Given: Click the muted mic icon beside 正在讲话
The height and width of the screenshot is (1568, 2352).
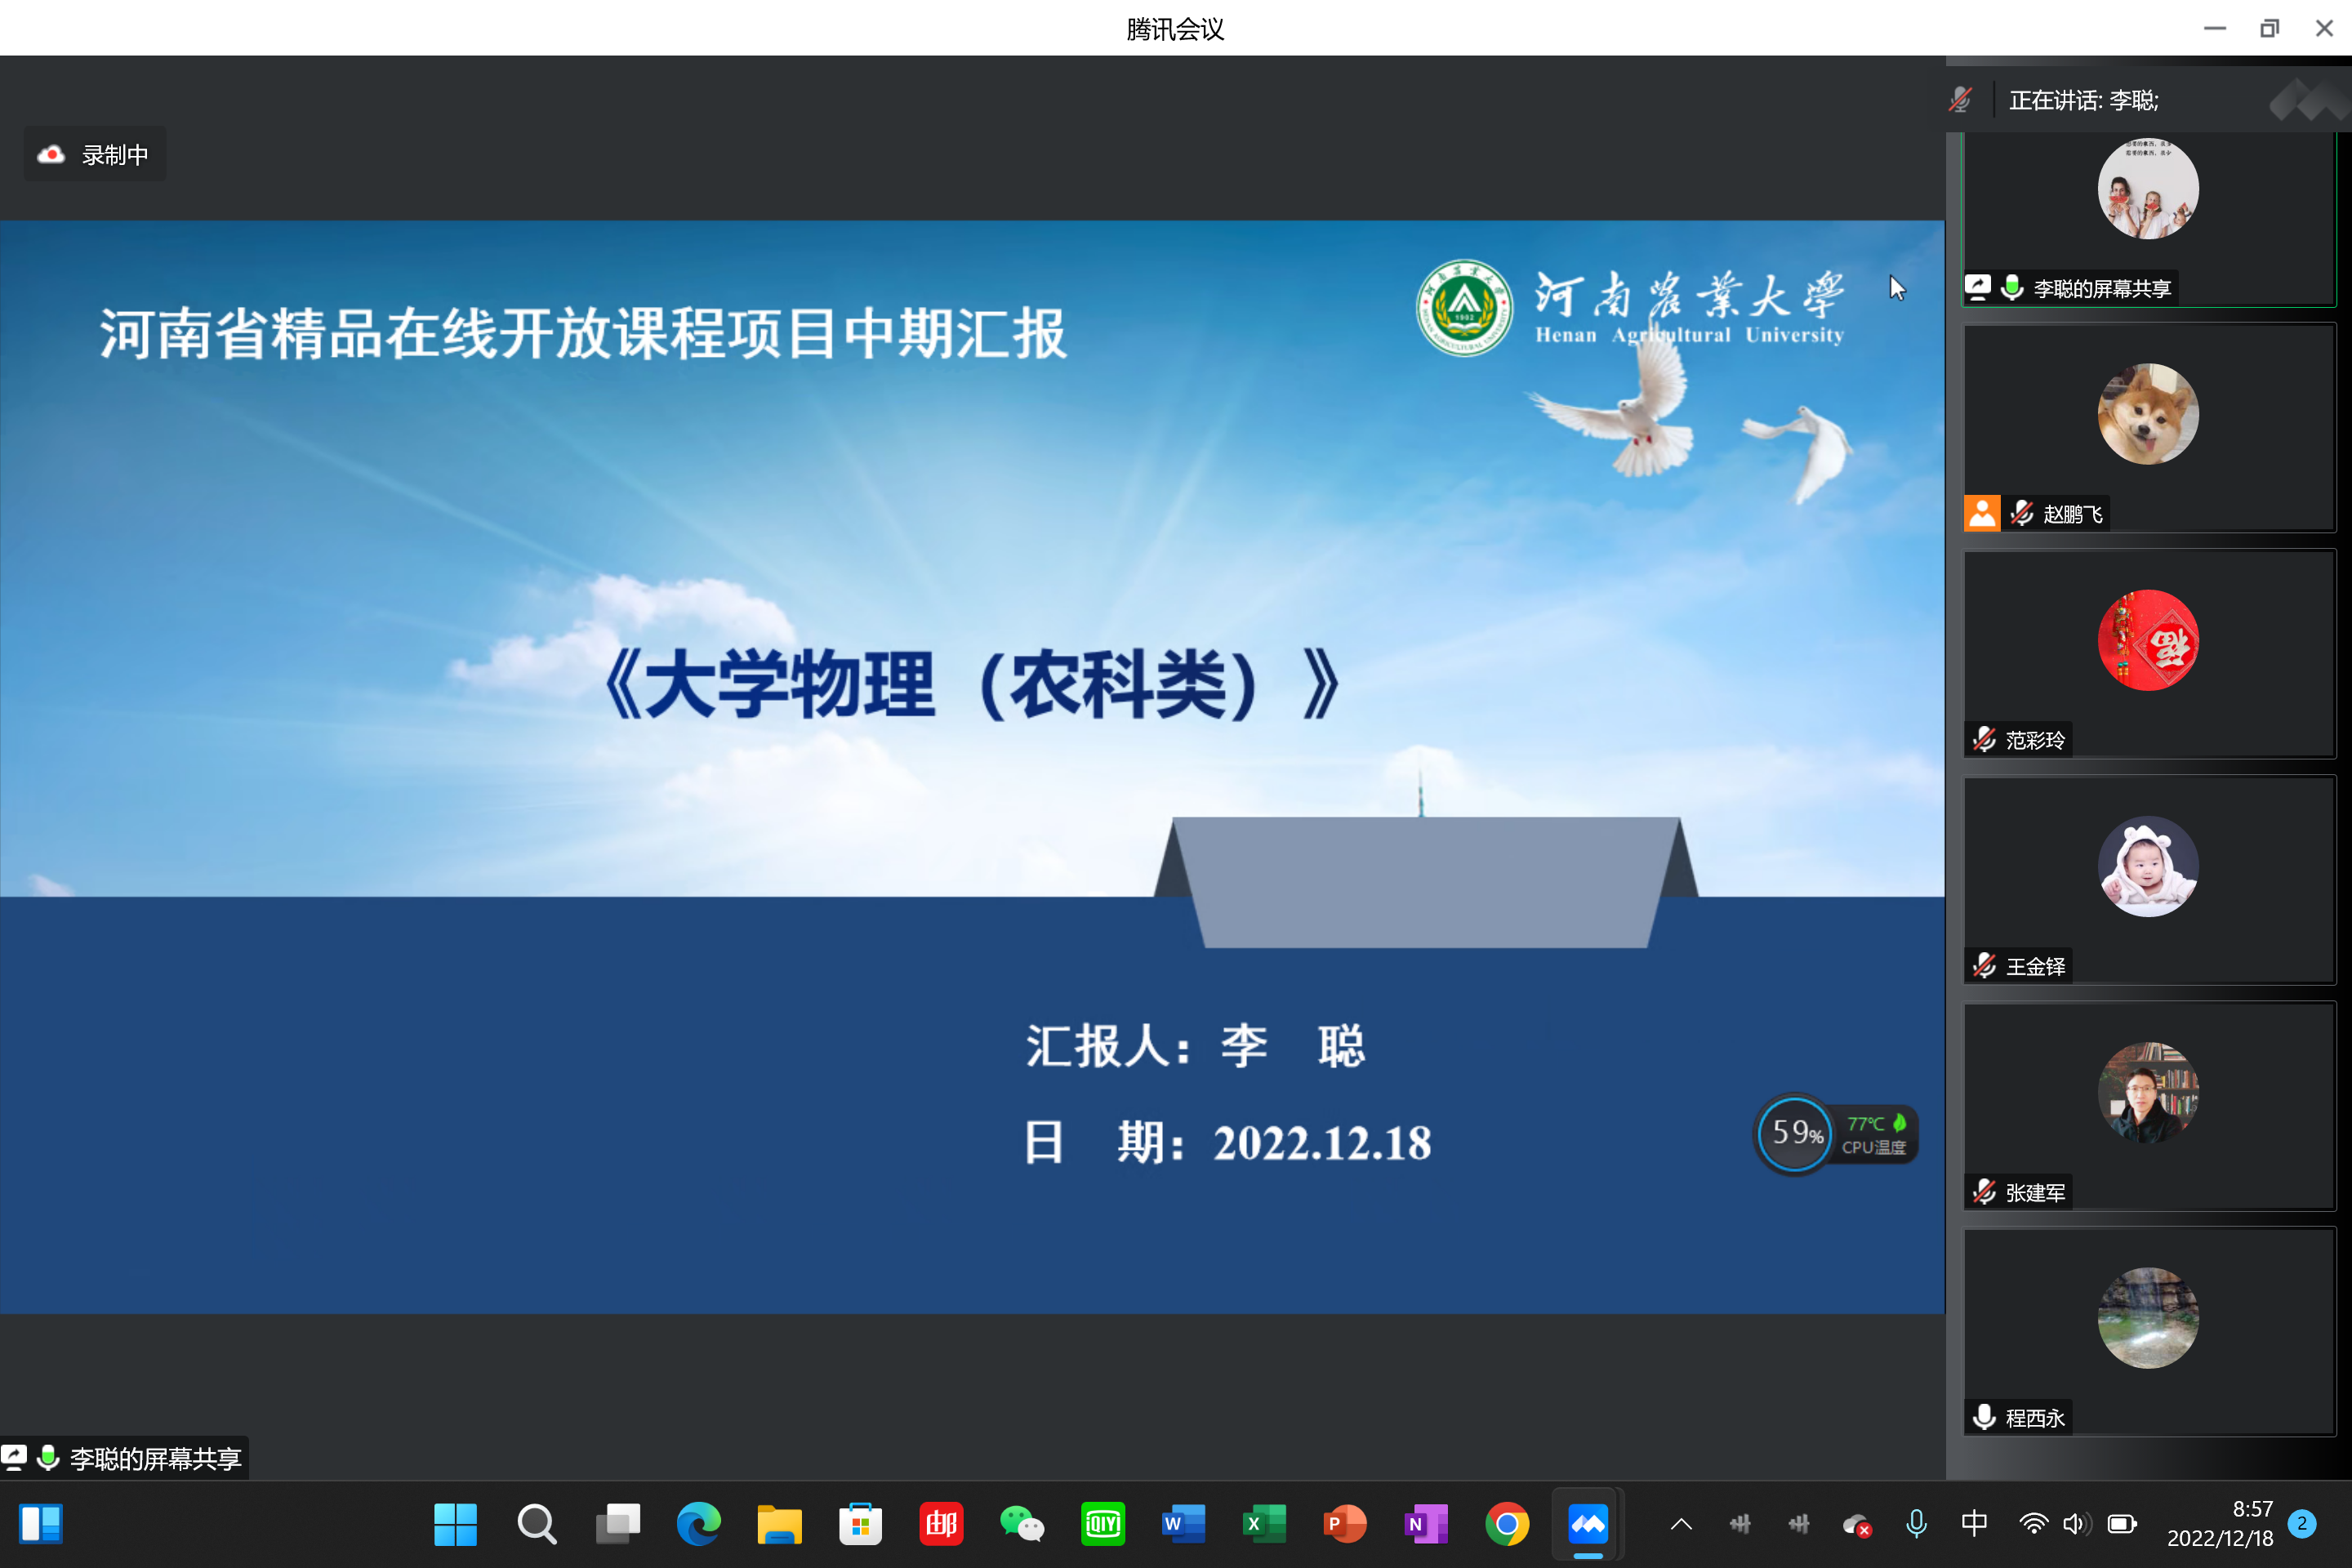Looking at the screenshot, I should point(1960,100).
